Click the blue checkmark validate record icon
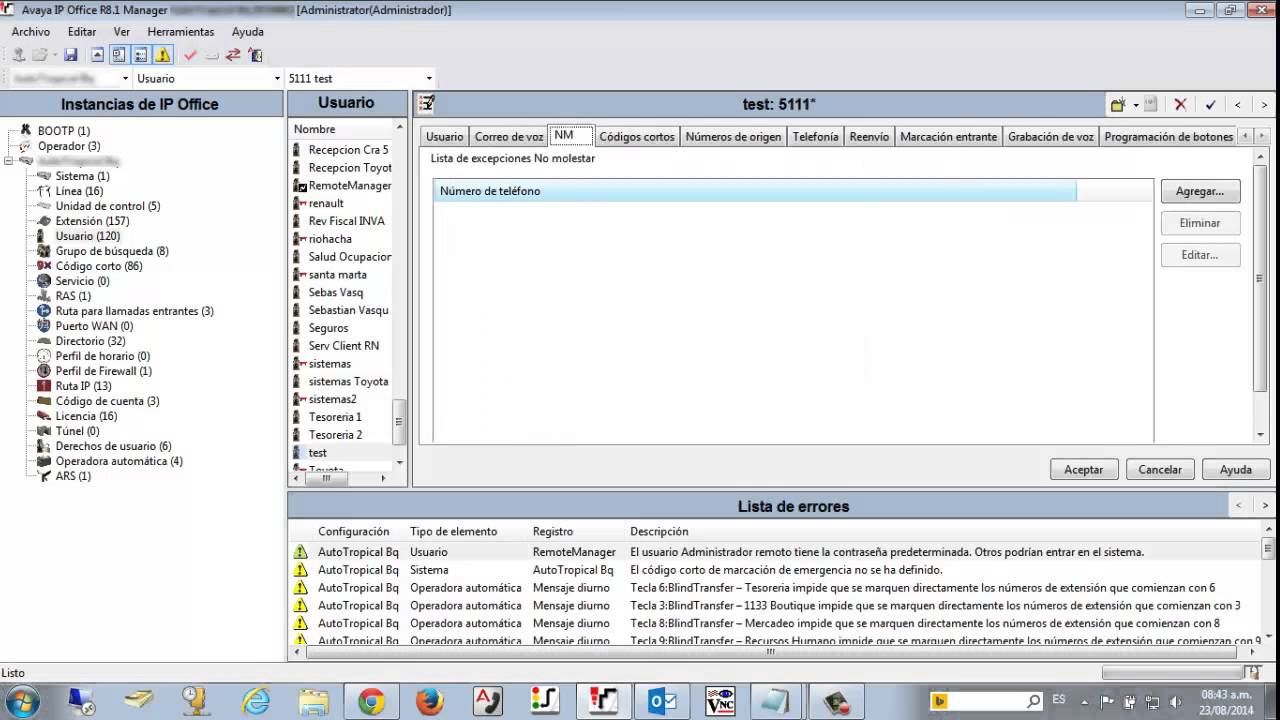The width and height of the screenshot is (1280, 720). point(1210,104)
